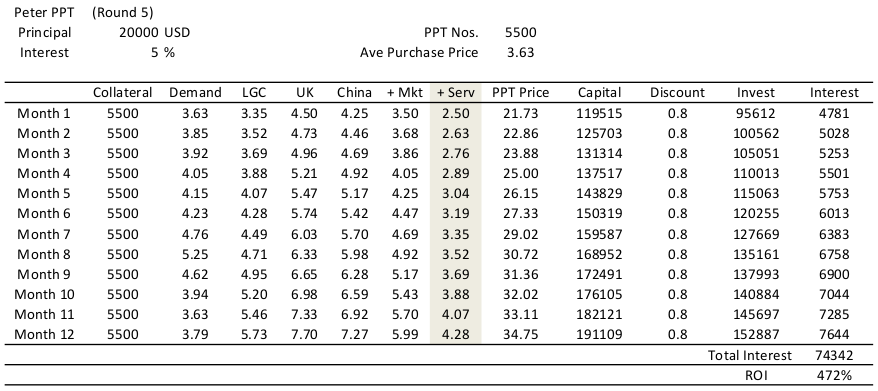Screen dimensions: 878x391
Task: Click the Month 12 row label
Action: click(44, 334)
